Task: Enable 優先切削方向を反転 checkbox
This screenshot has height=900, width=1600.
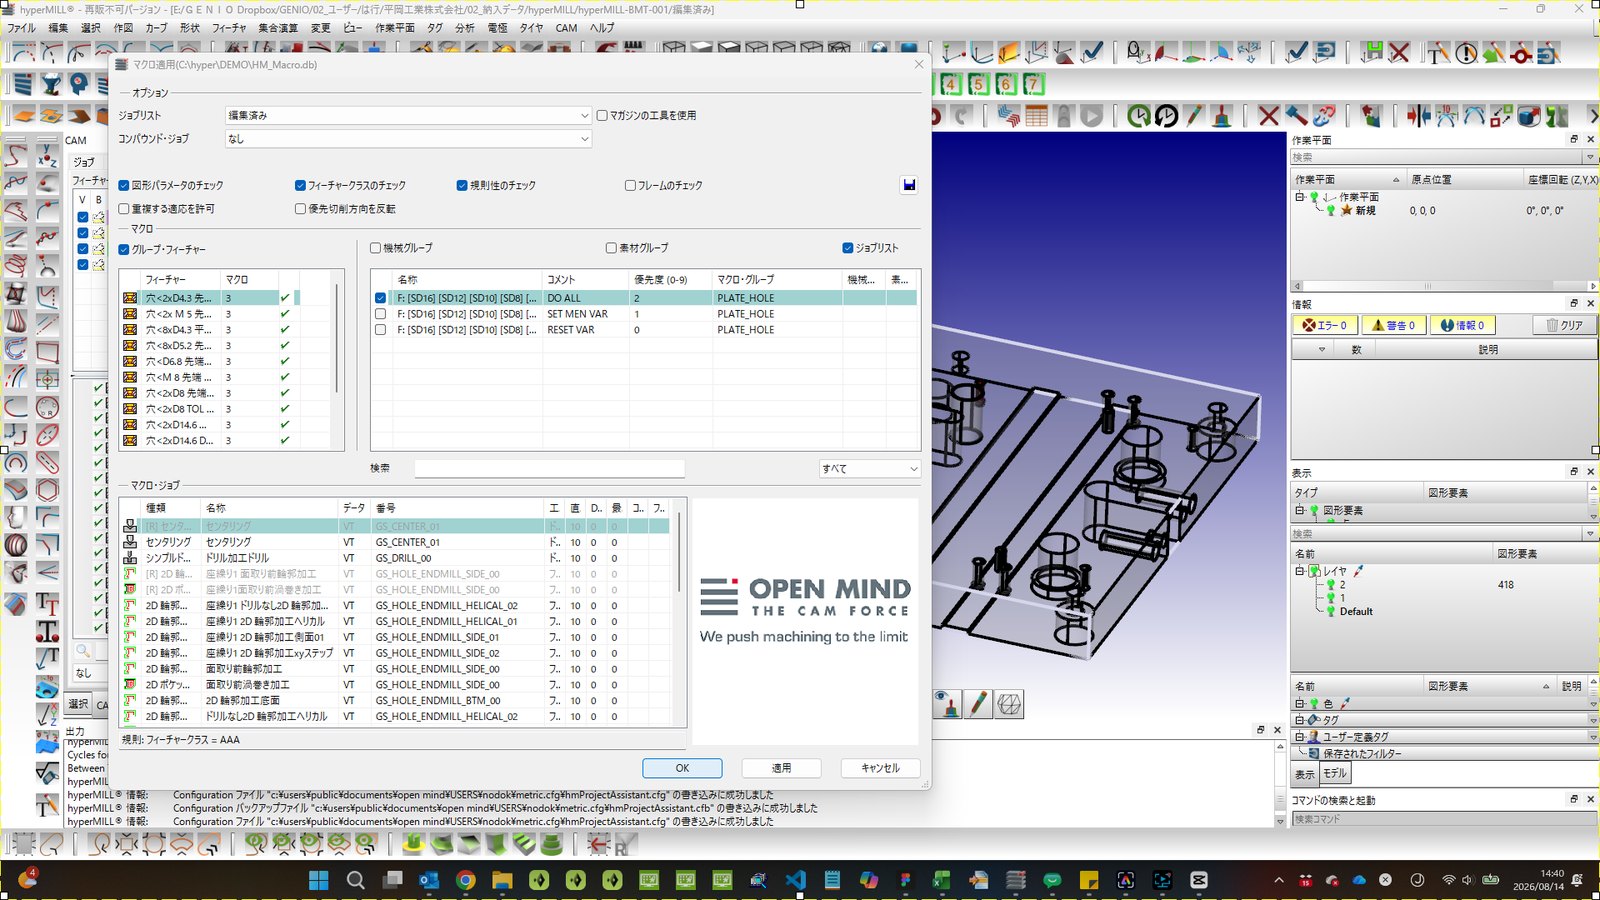Action: [x=300, y=209]
